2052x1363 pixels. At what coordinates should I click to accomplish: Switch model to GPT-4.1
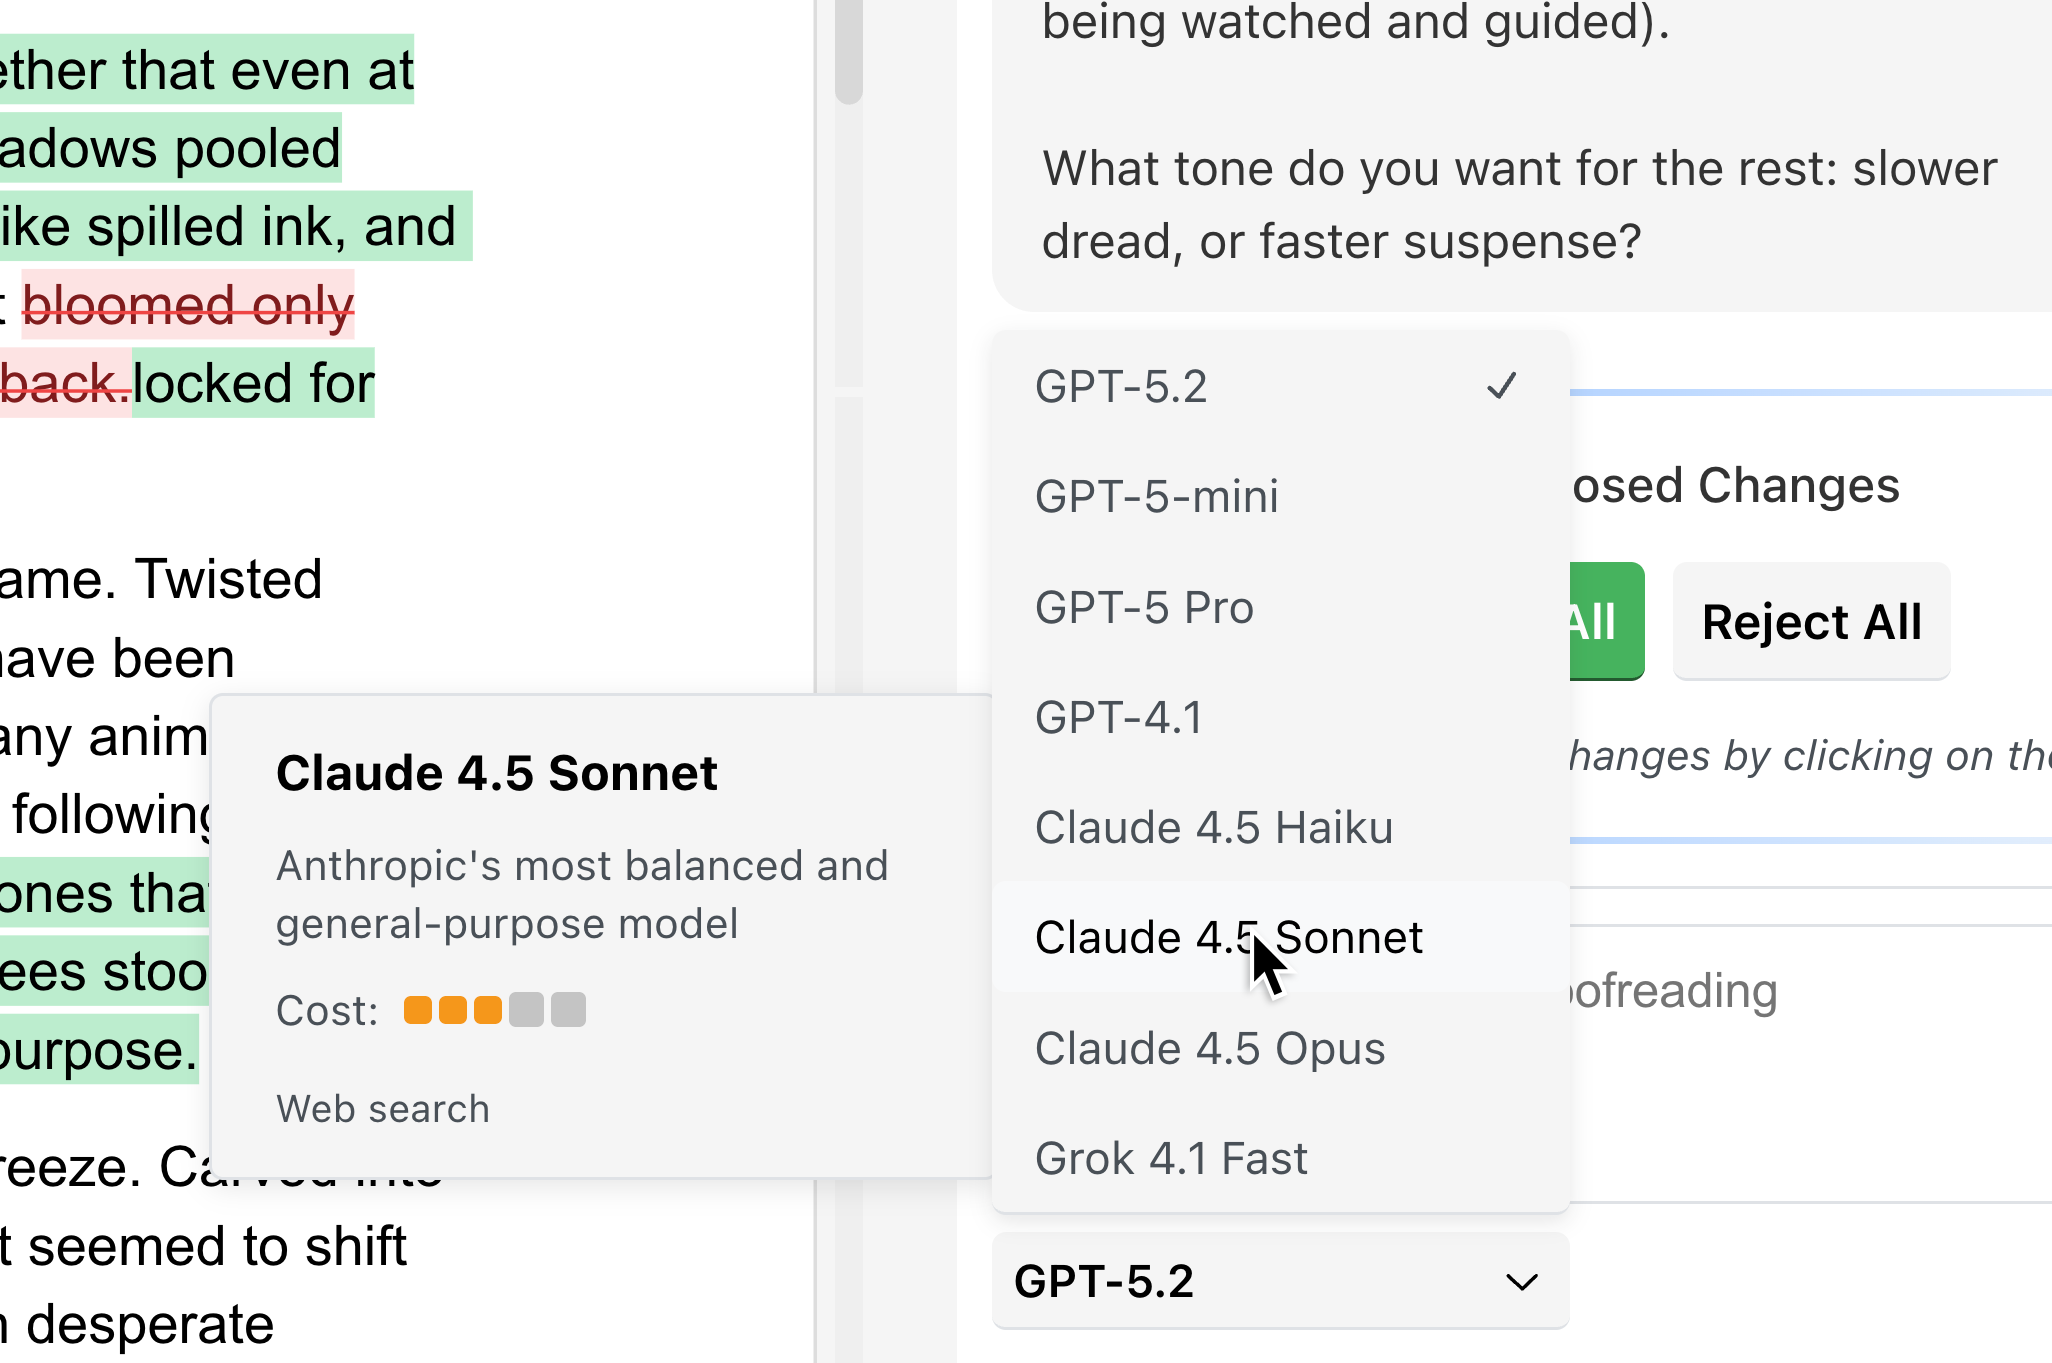click(1119, 717)
